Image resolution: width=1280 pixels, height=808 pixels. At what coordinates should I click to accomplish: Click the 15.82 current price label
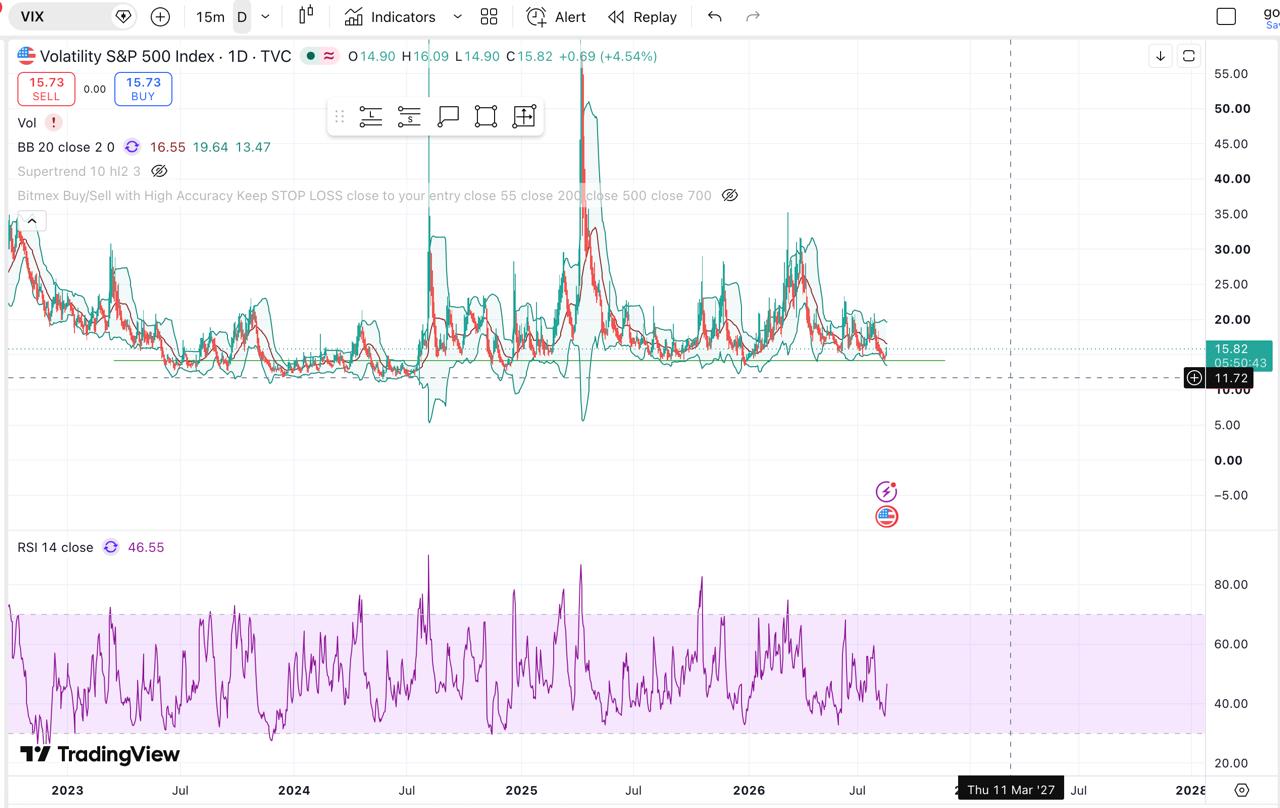(x=1239, y=355)
